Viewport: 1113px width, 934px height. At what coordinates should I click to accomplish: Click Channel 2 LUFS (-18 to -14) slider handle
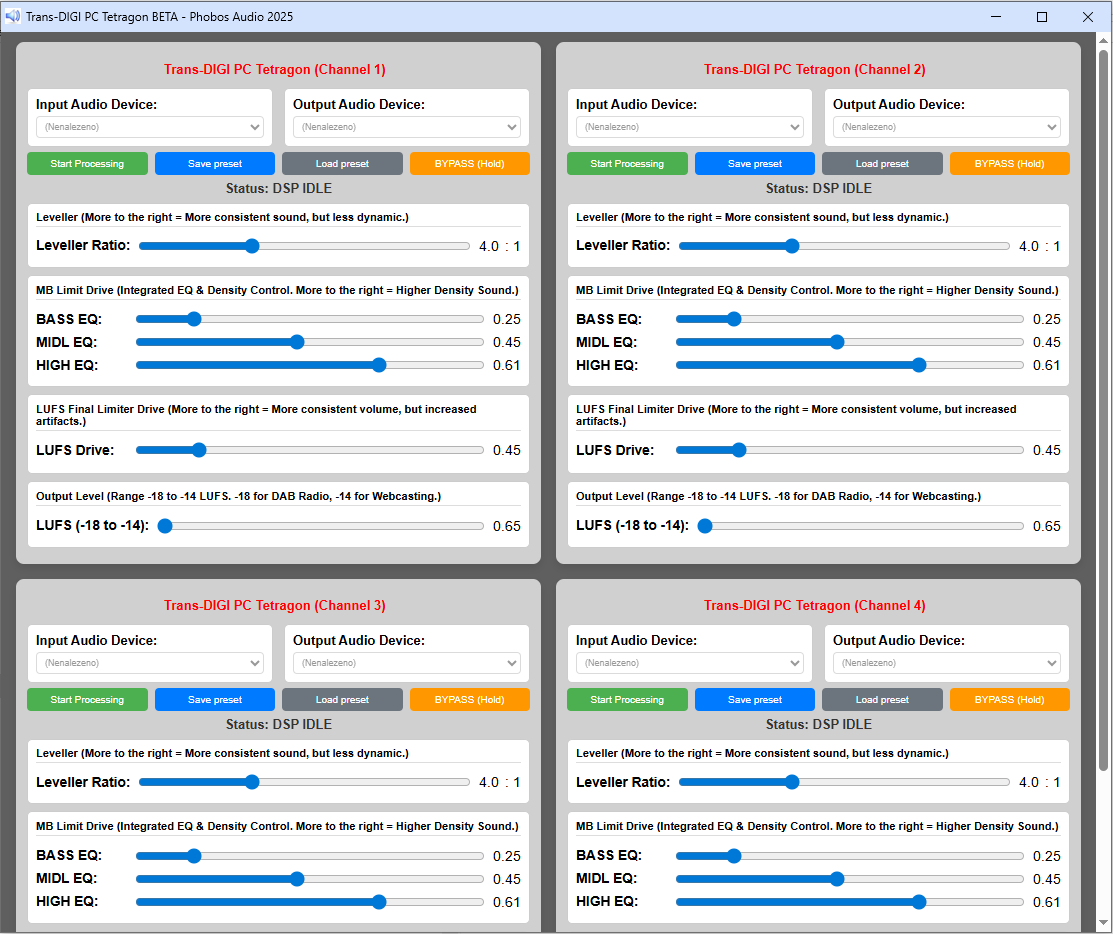pyautogui.click(x=705, y=526)
